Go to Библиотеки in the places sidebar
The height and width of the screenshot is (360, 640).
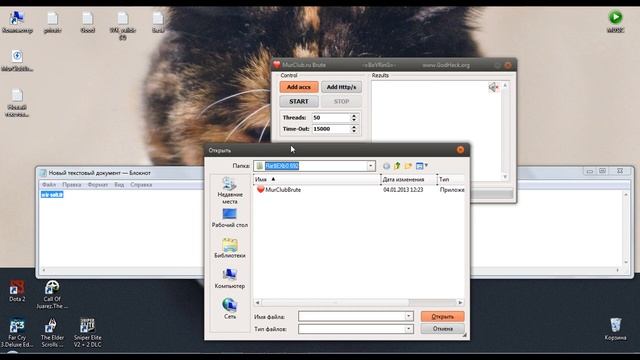[x=230, y=248]
